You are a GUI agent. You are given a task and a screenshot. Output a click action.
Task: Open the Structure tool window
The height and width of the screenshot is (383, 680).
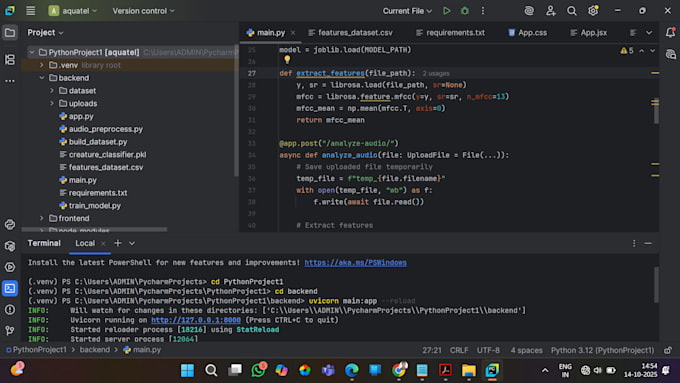10,59
